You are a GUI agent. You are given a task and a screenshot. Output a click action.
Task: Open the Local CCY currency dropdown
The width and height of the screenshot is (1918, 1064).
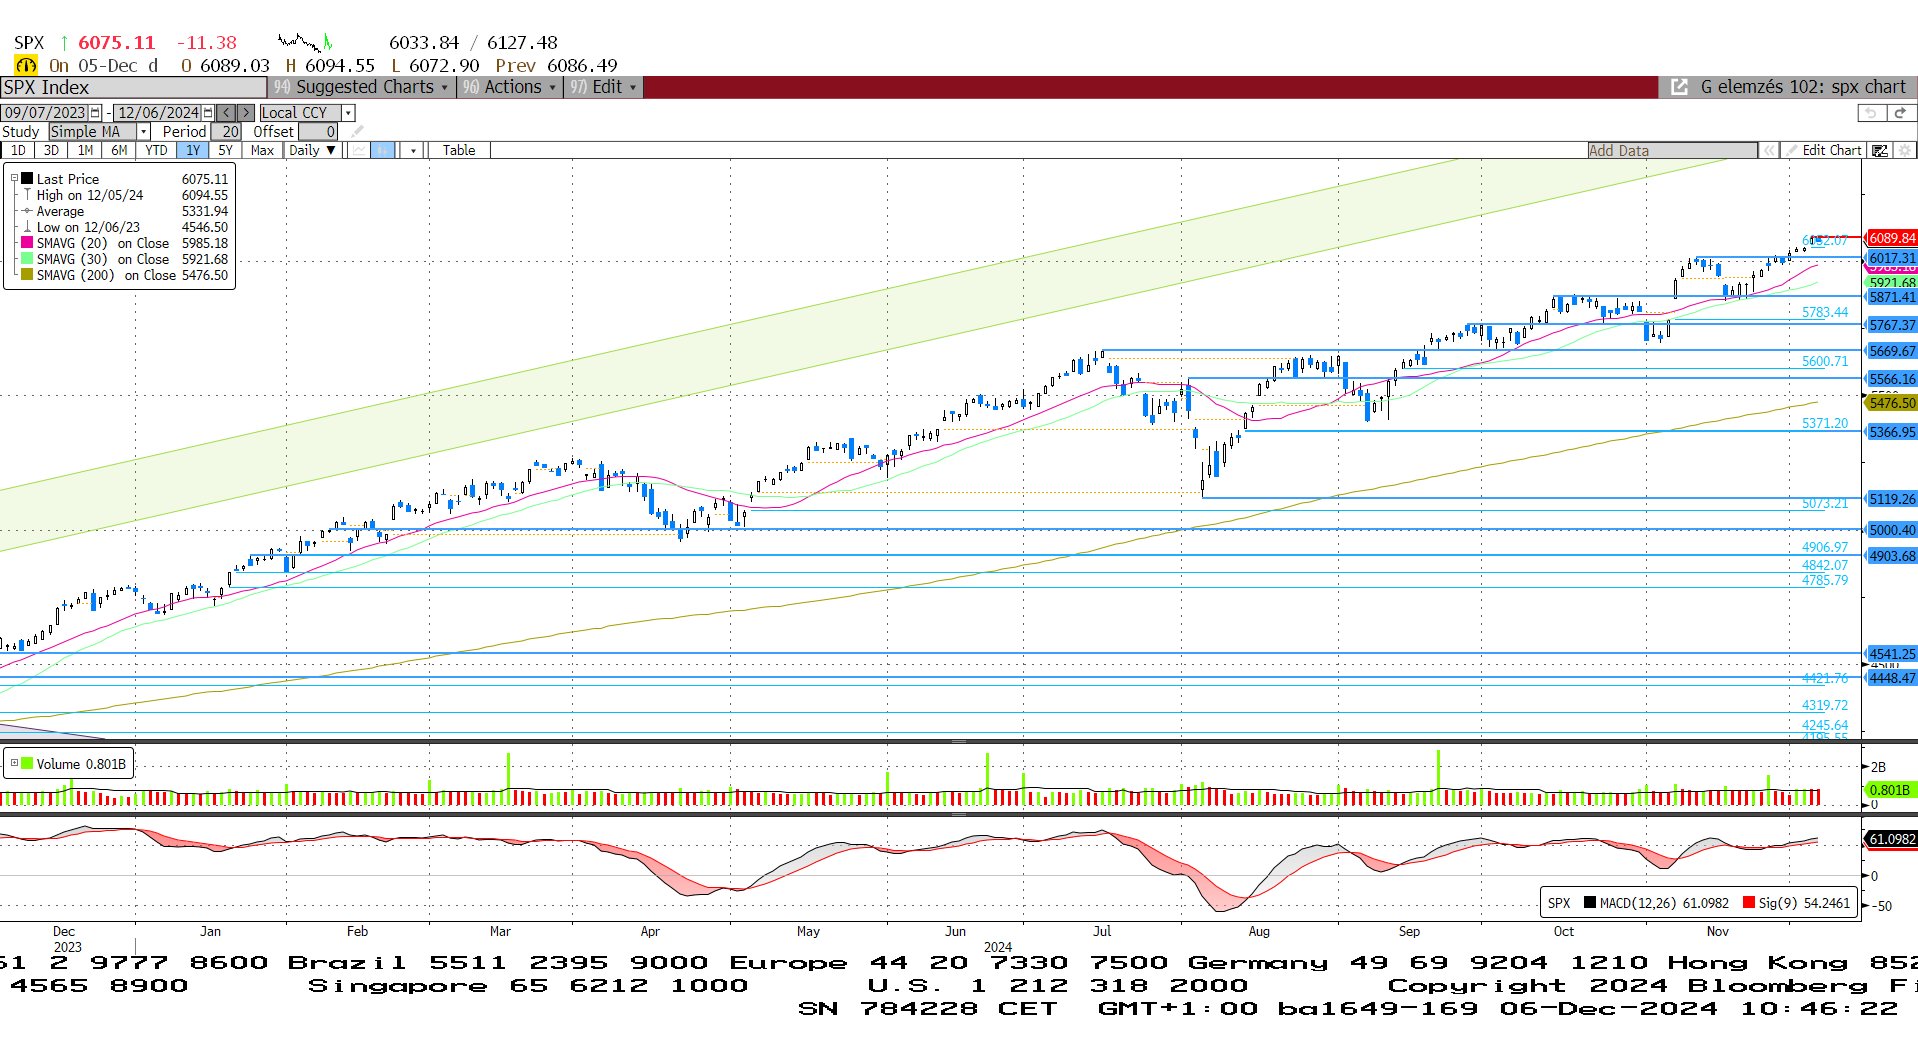tap(348, 113)
